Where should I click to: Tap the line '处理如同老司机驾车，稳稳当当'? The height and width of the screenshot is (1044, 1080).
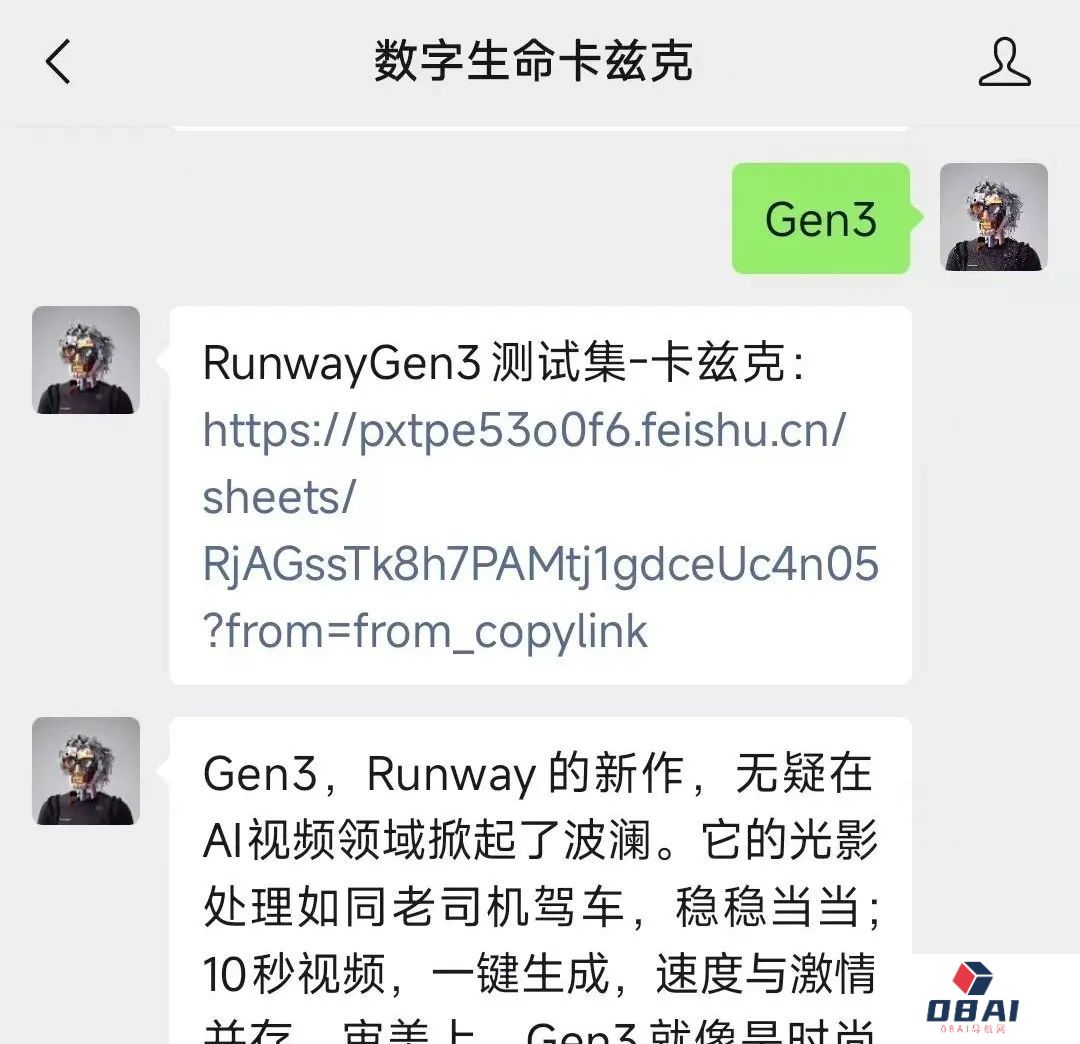541,906
